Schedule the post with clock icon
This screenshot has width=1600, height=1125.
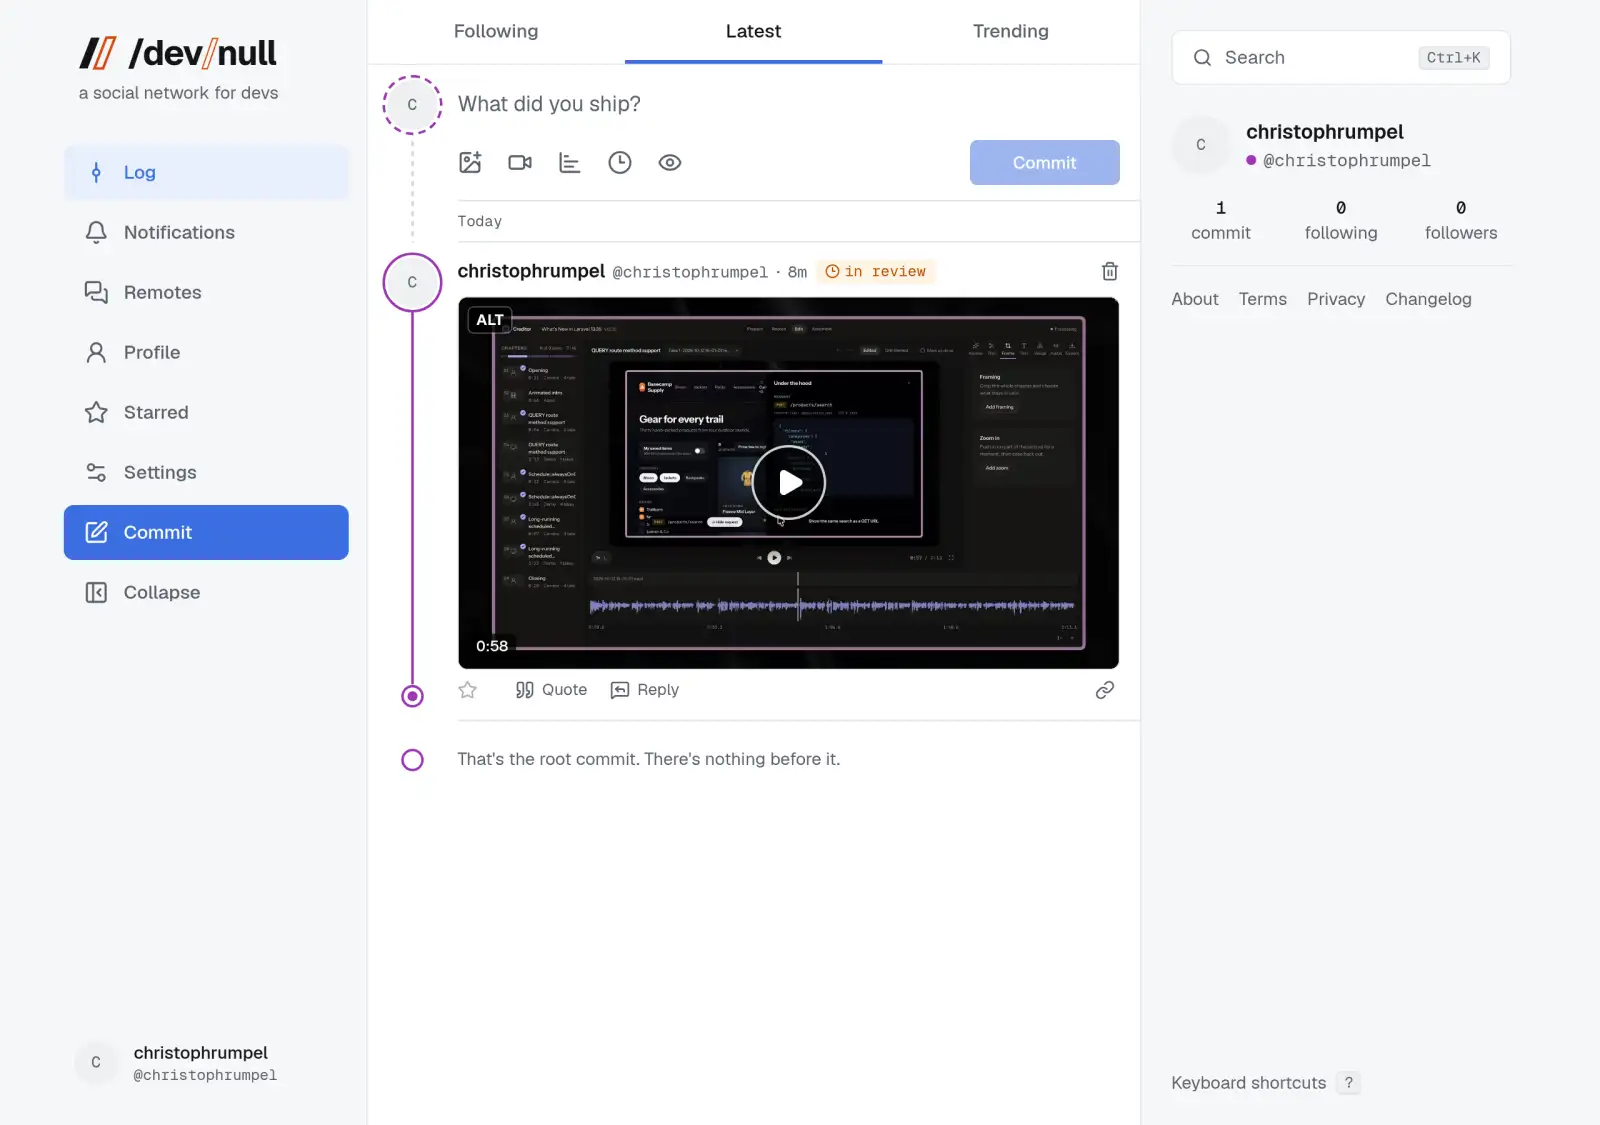620,162
